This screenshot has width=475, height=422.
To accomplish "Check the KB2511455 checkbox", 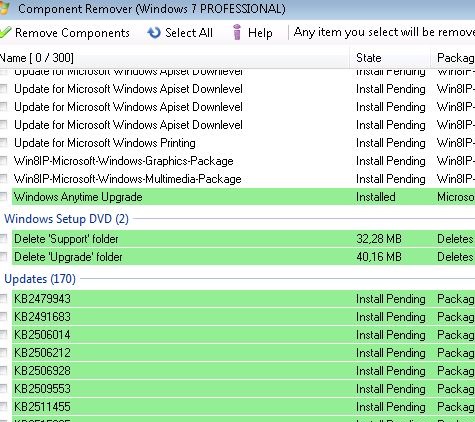I will click(3, 407).
